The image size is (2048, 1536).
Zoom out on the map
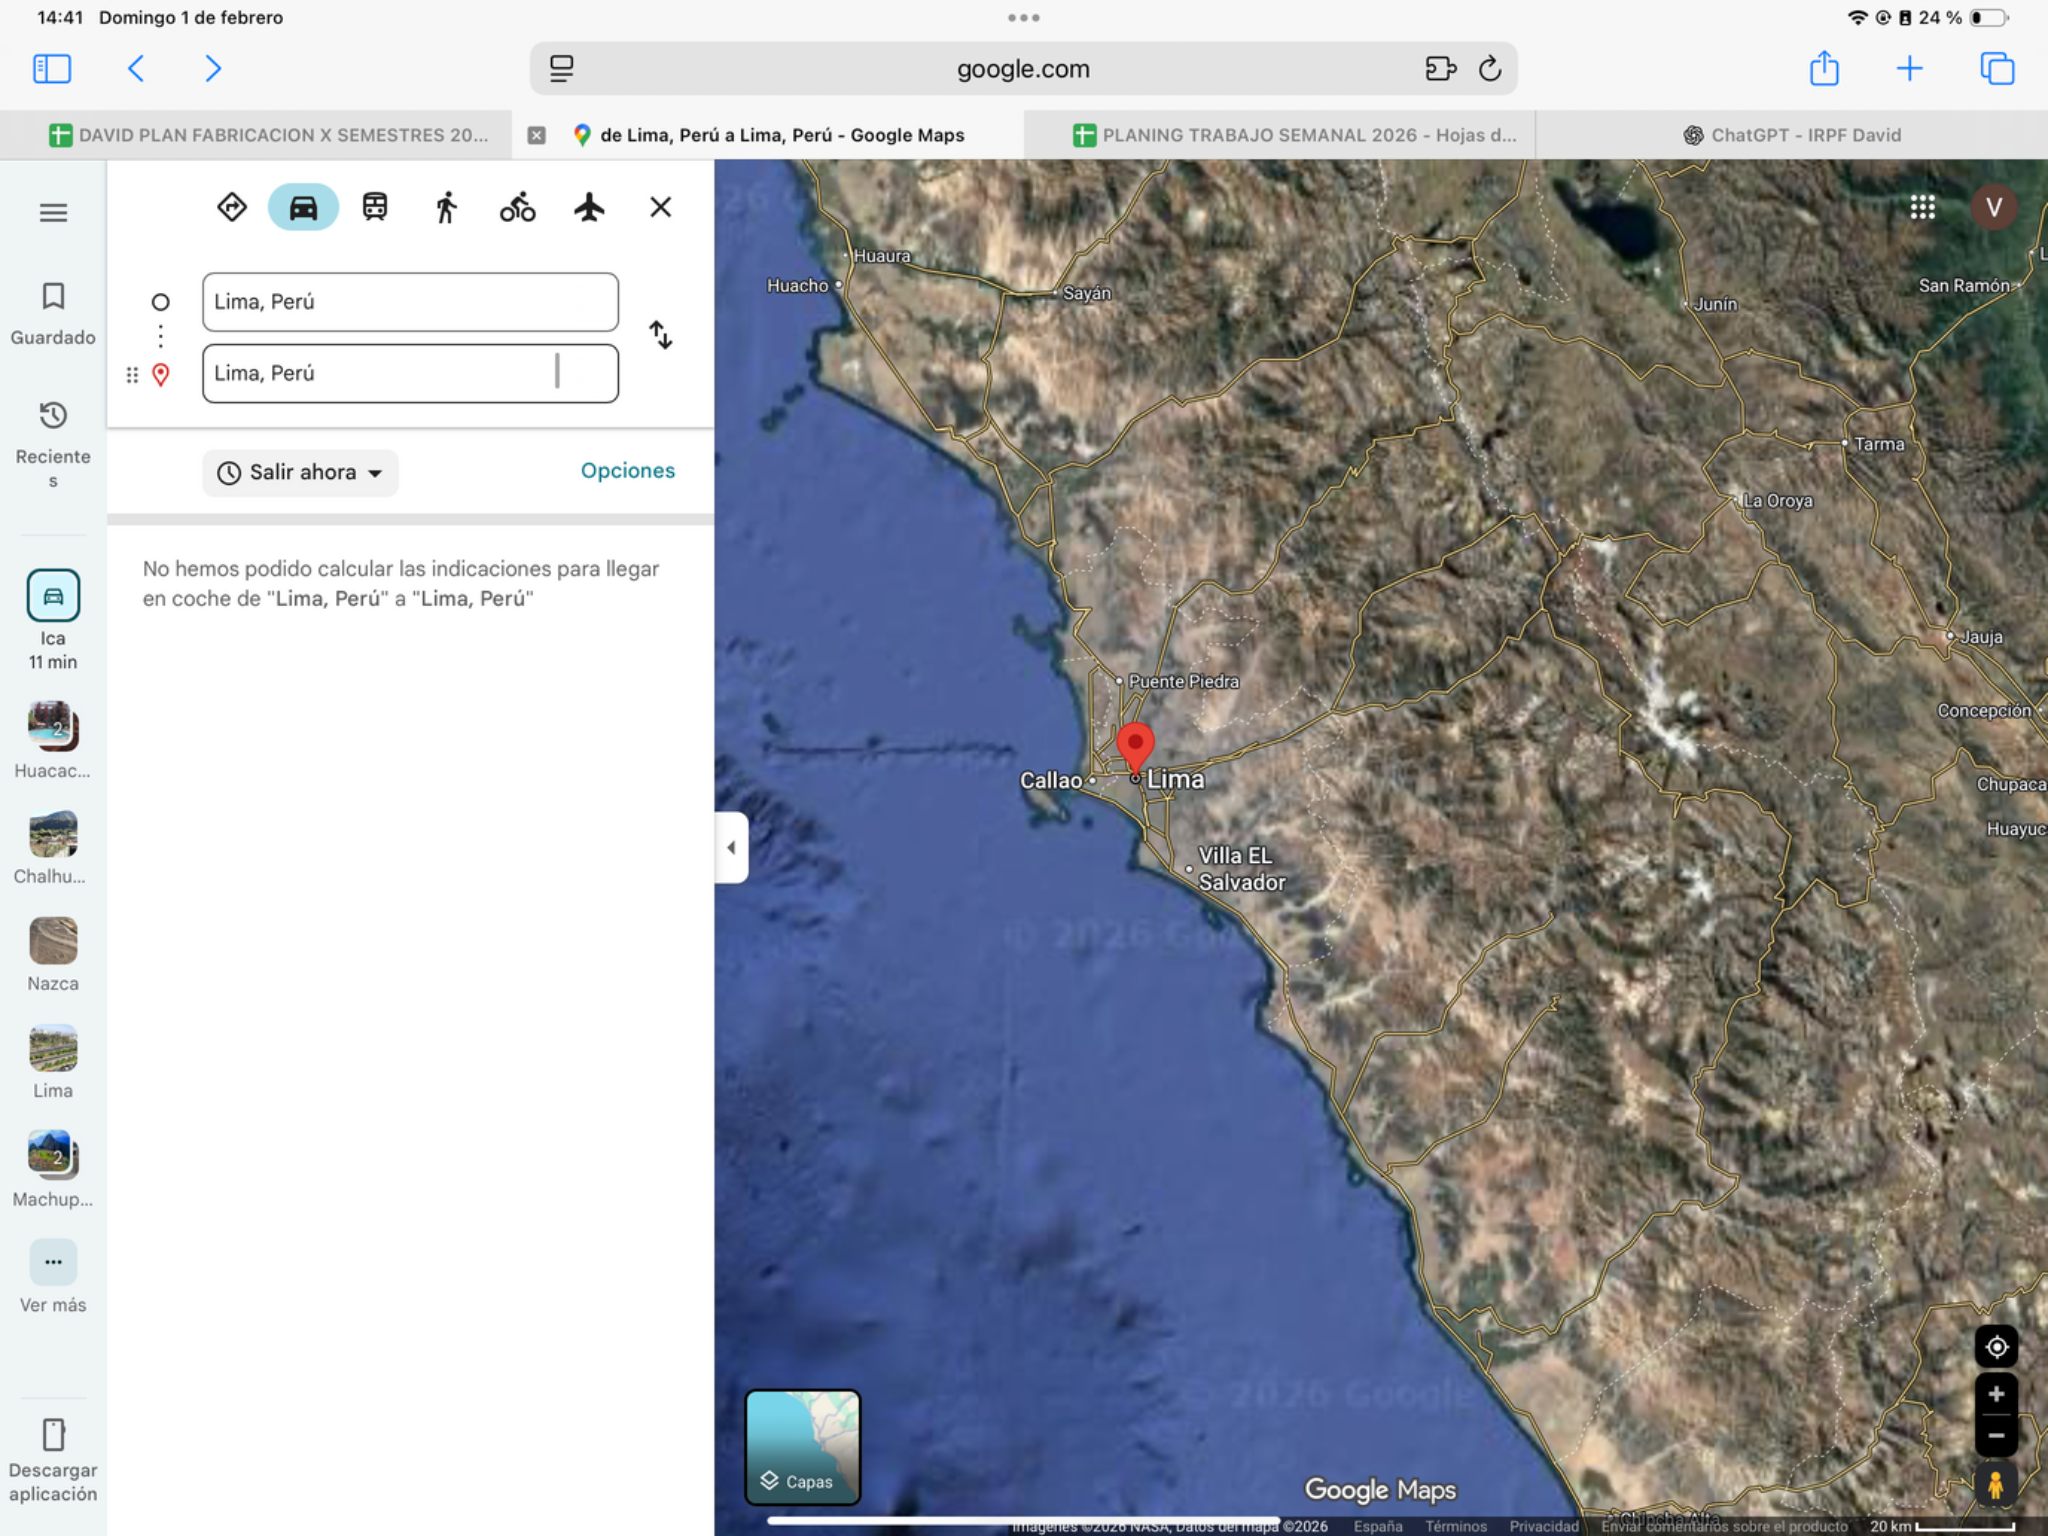(x=1996, y=1435)
